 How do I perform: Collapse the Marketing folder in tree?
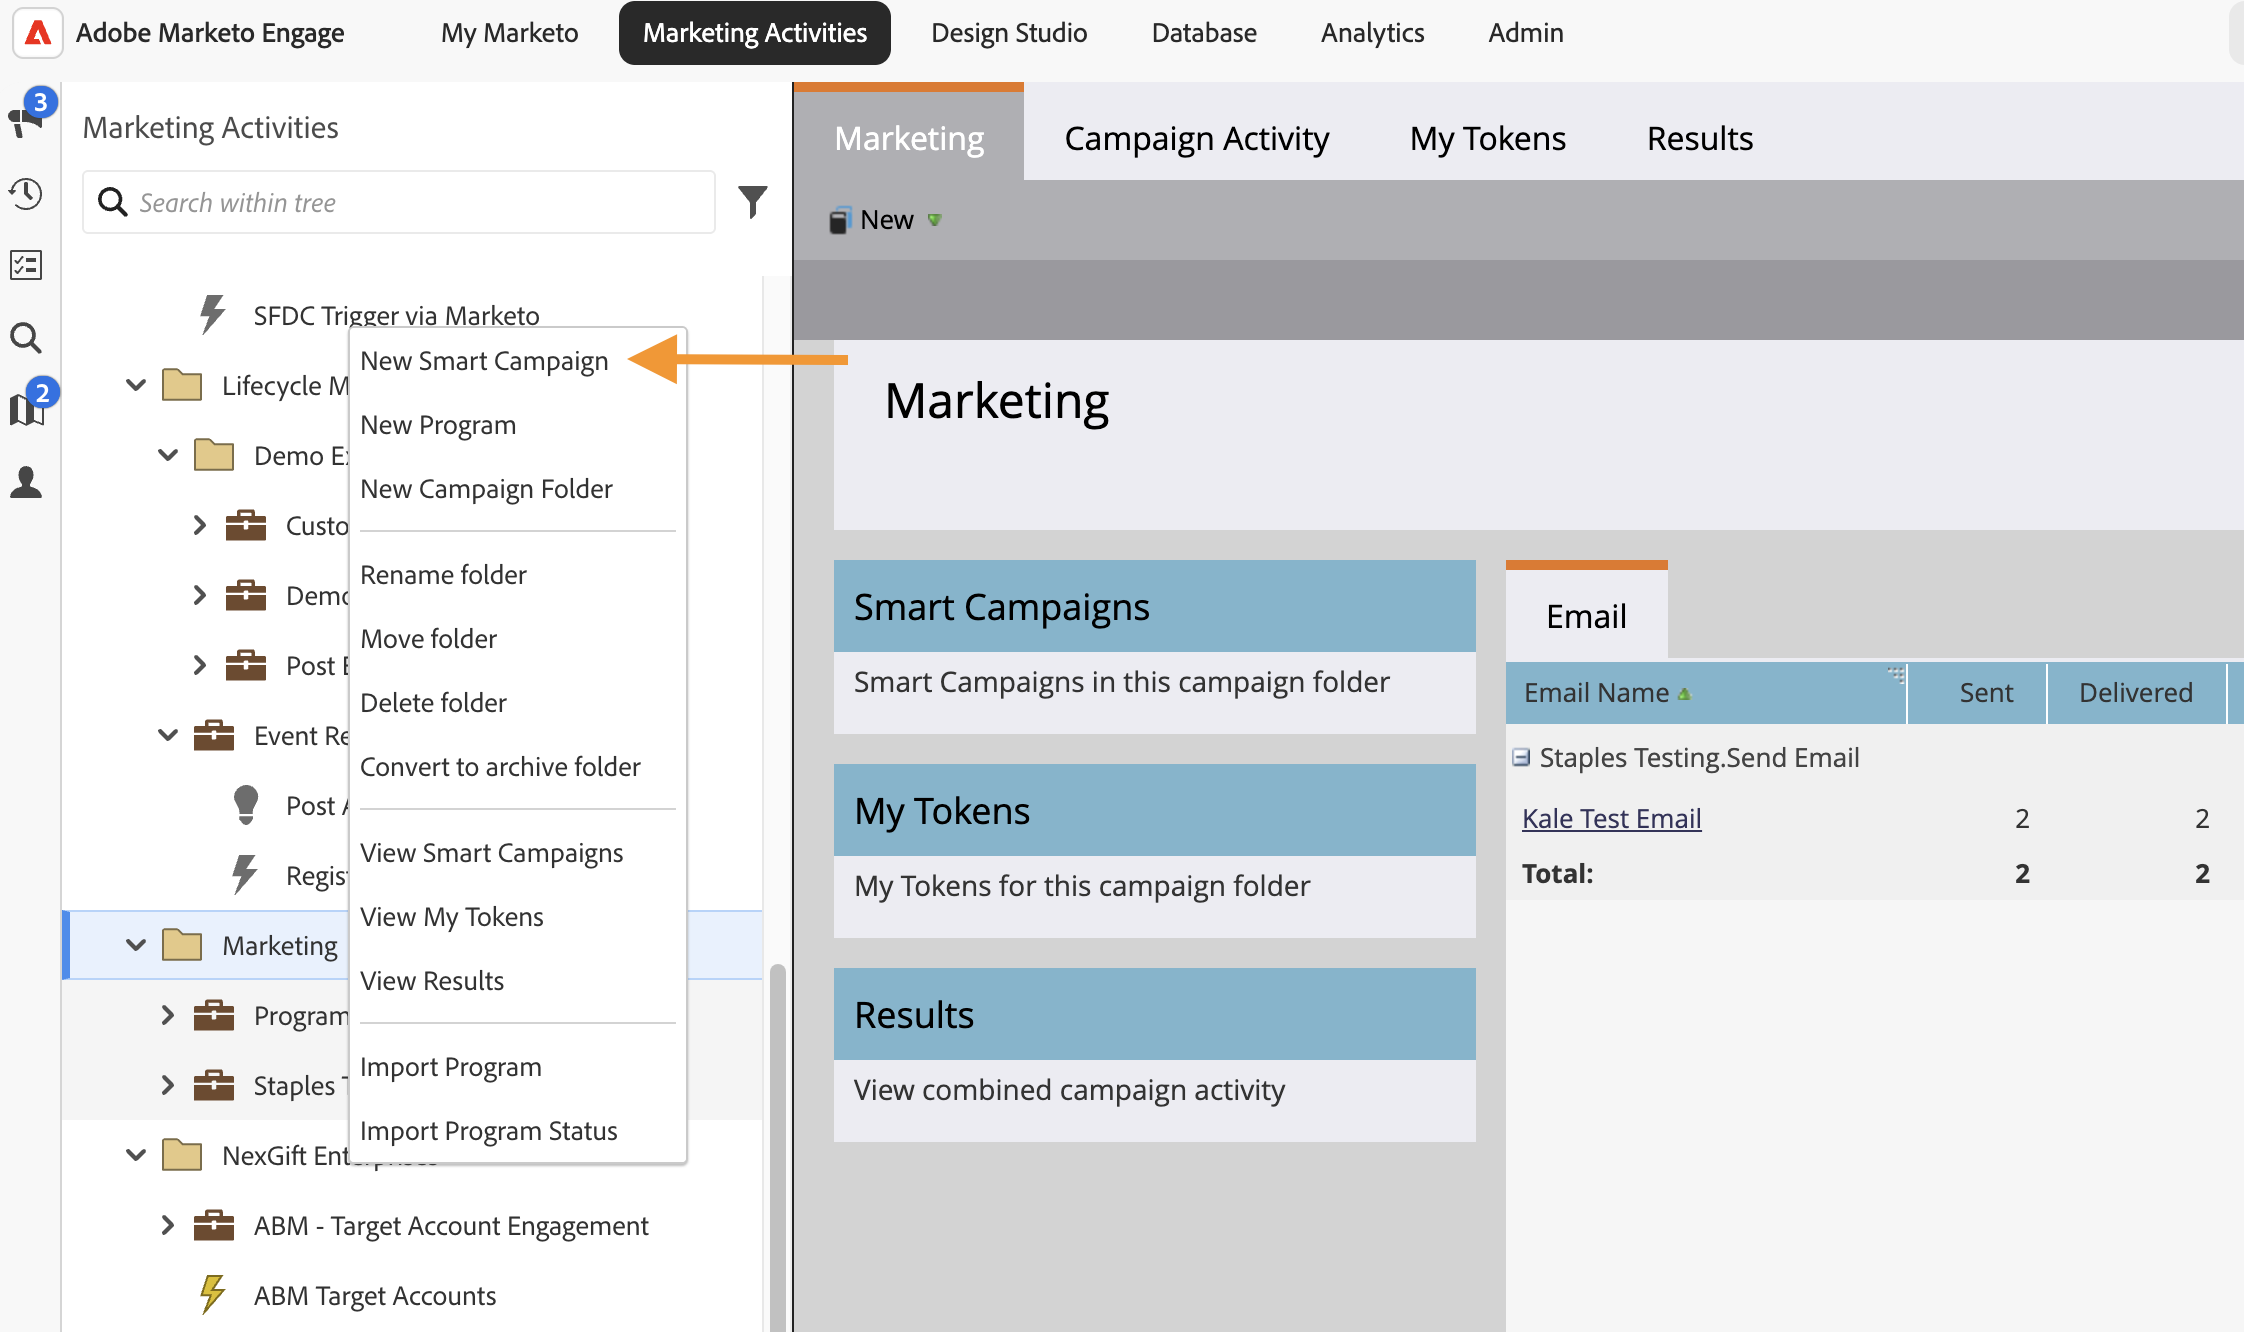(136, 945)
